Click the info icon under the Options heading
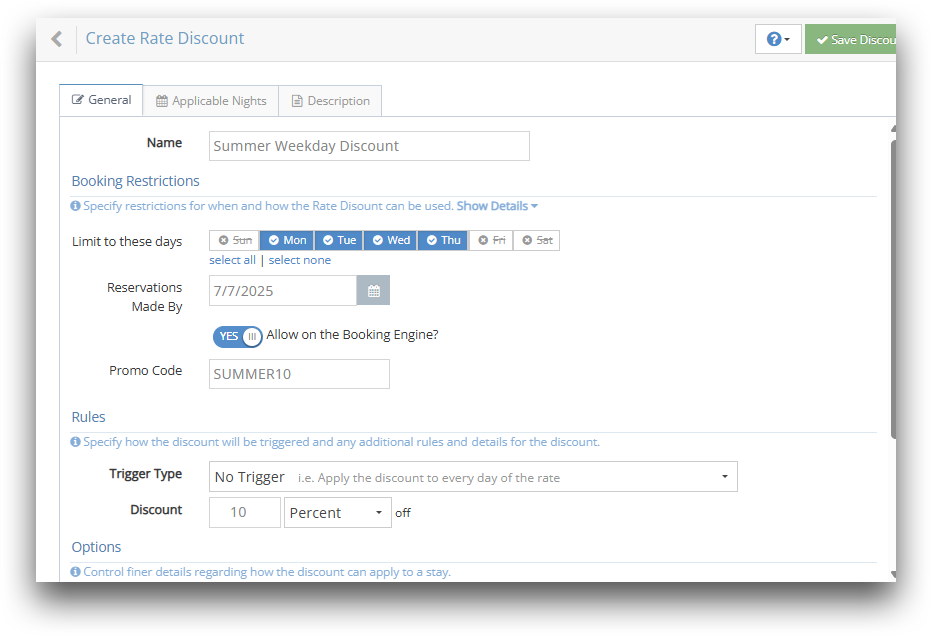The height and width of the screenshot is (636, 932). pyautogui.click(x=75, y=571)
